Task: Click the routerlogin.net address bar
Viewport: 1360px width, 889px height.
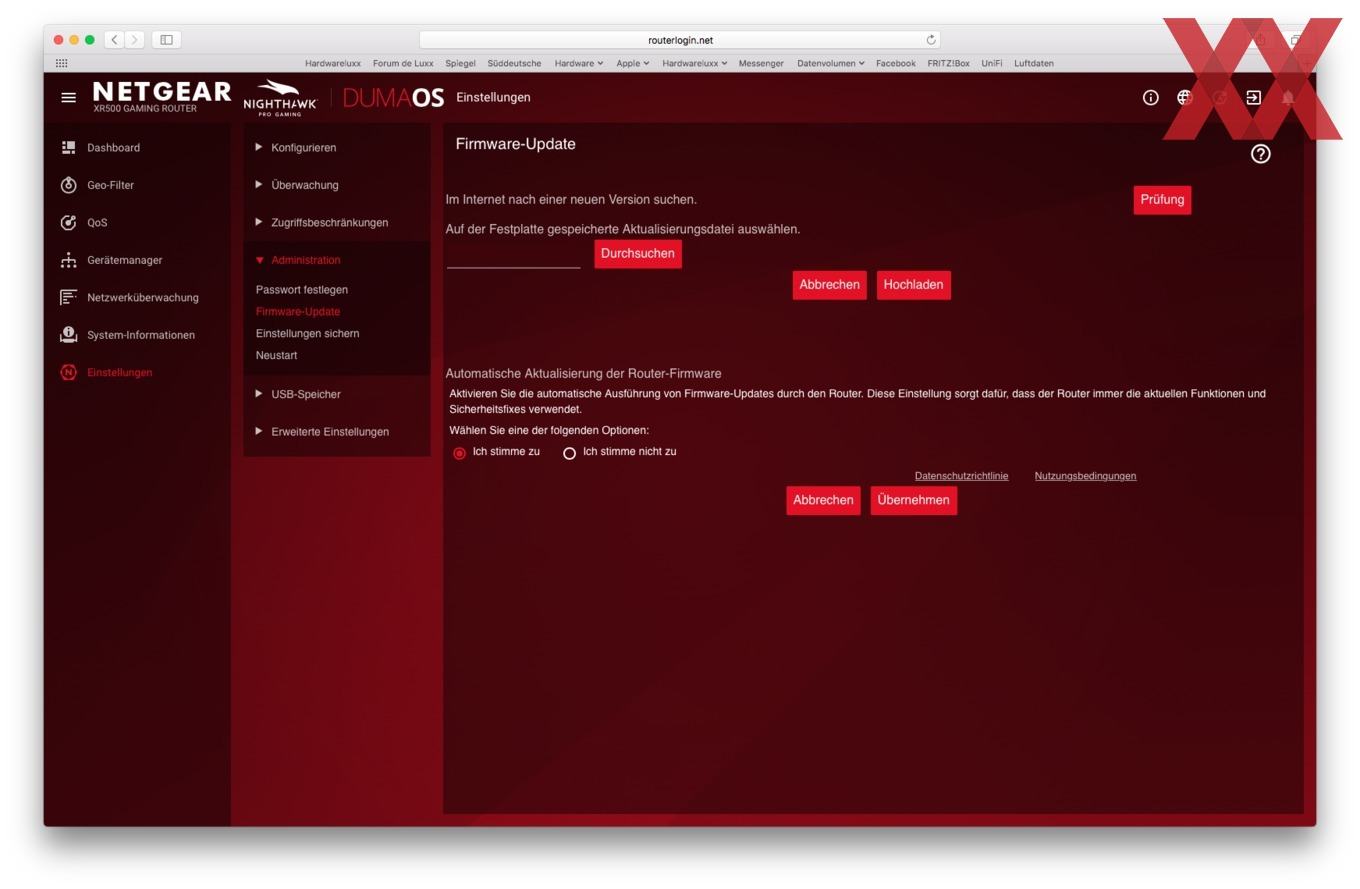Action: pyautogui.click(x=680, y=40)
